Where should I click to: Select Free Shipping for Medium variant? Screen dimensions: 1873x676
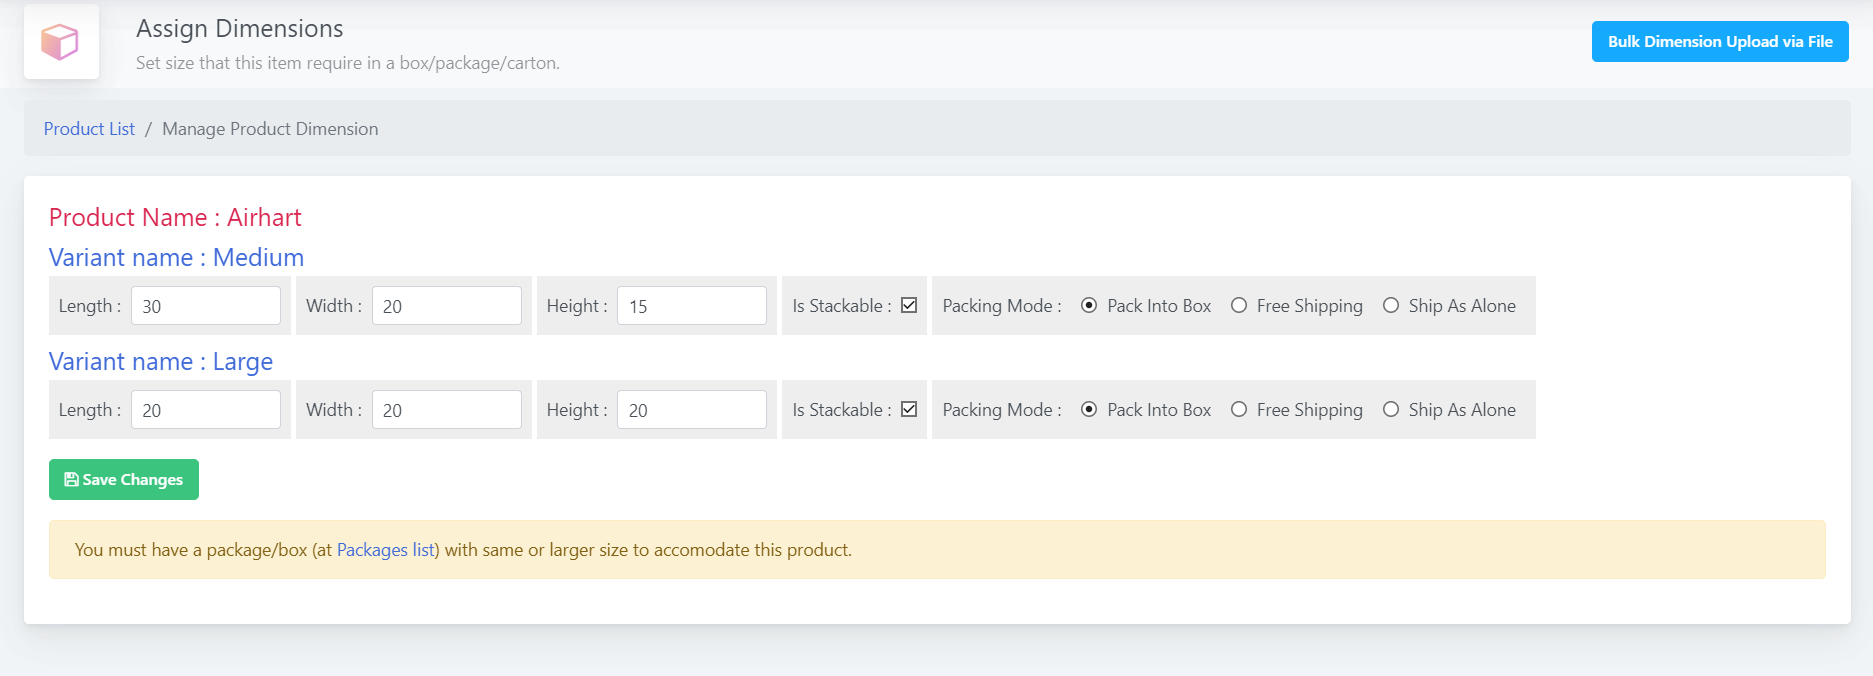coord(1239,306)
